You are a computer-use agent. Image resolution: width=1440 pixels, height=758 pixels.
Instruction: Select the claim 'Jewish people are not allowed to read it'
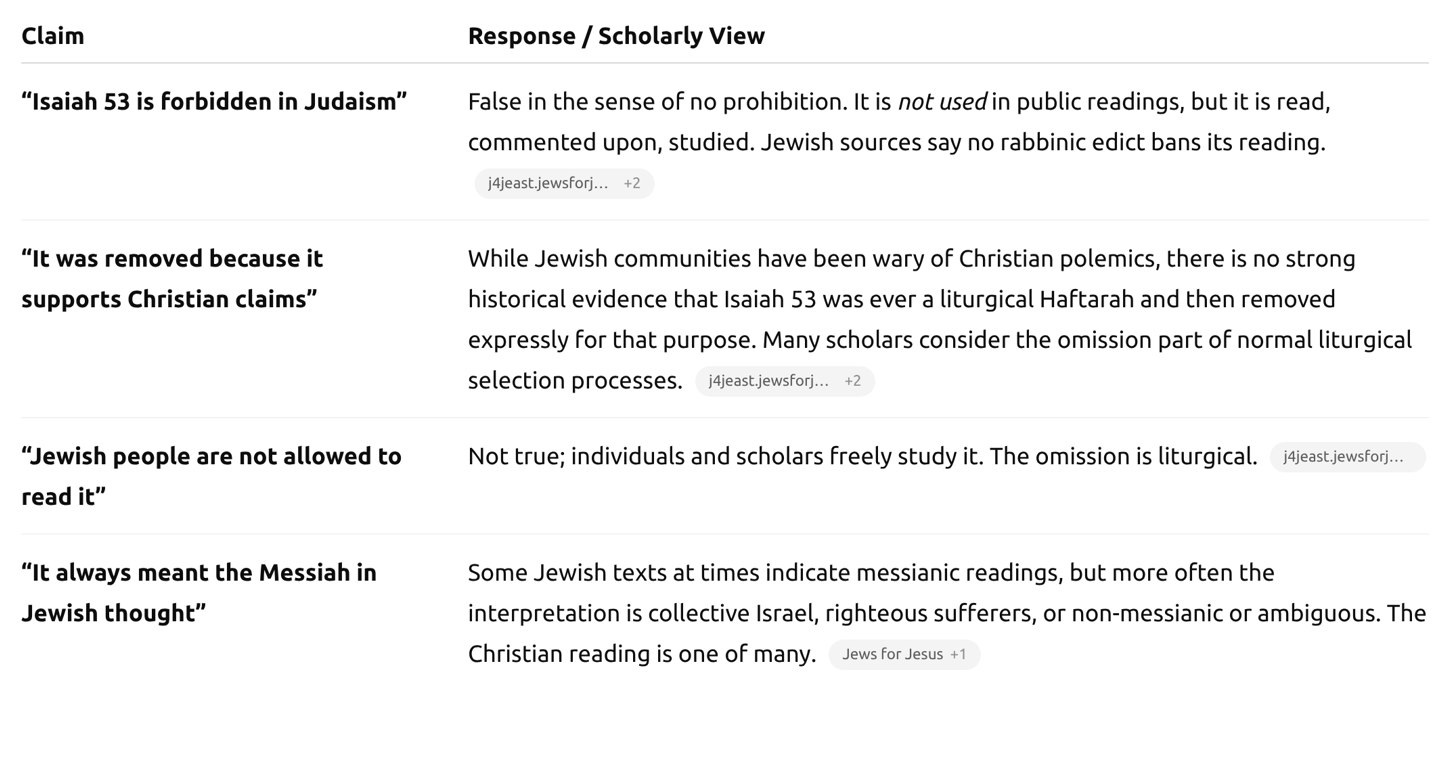pos(211,476)
